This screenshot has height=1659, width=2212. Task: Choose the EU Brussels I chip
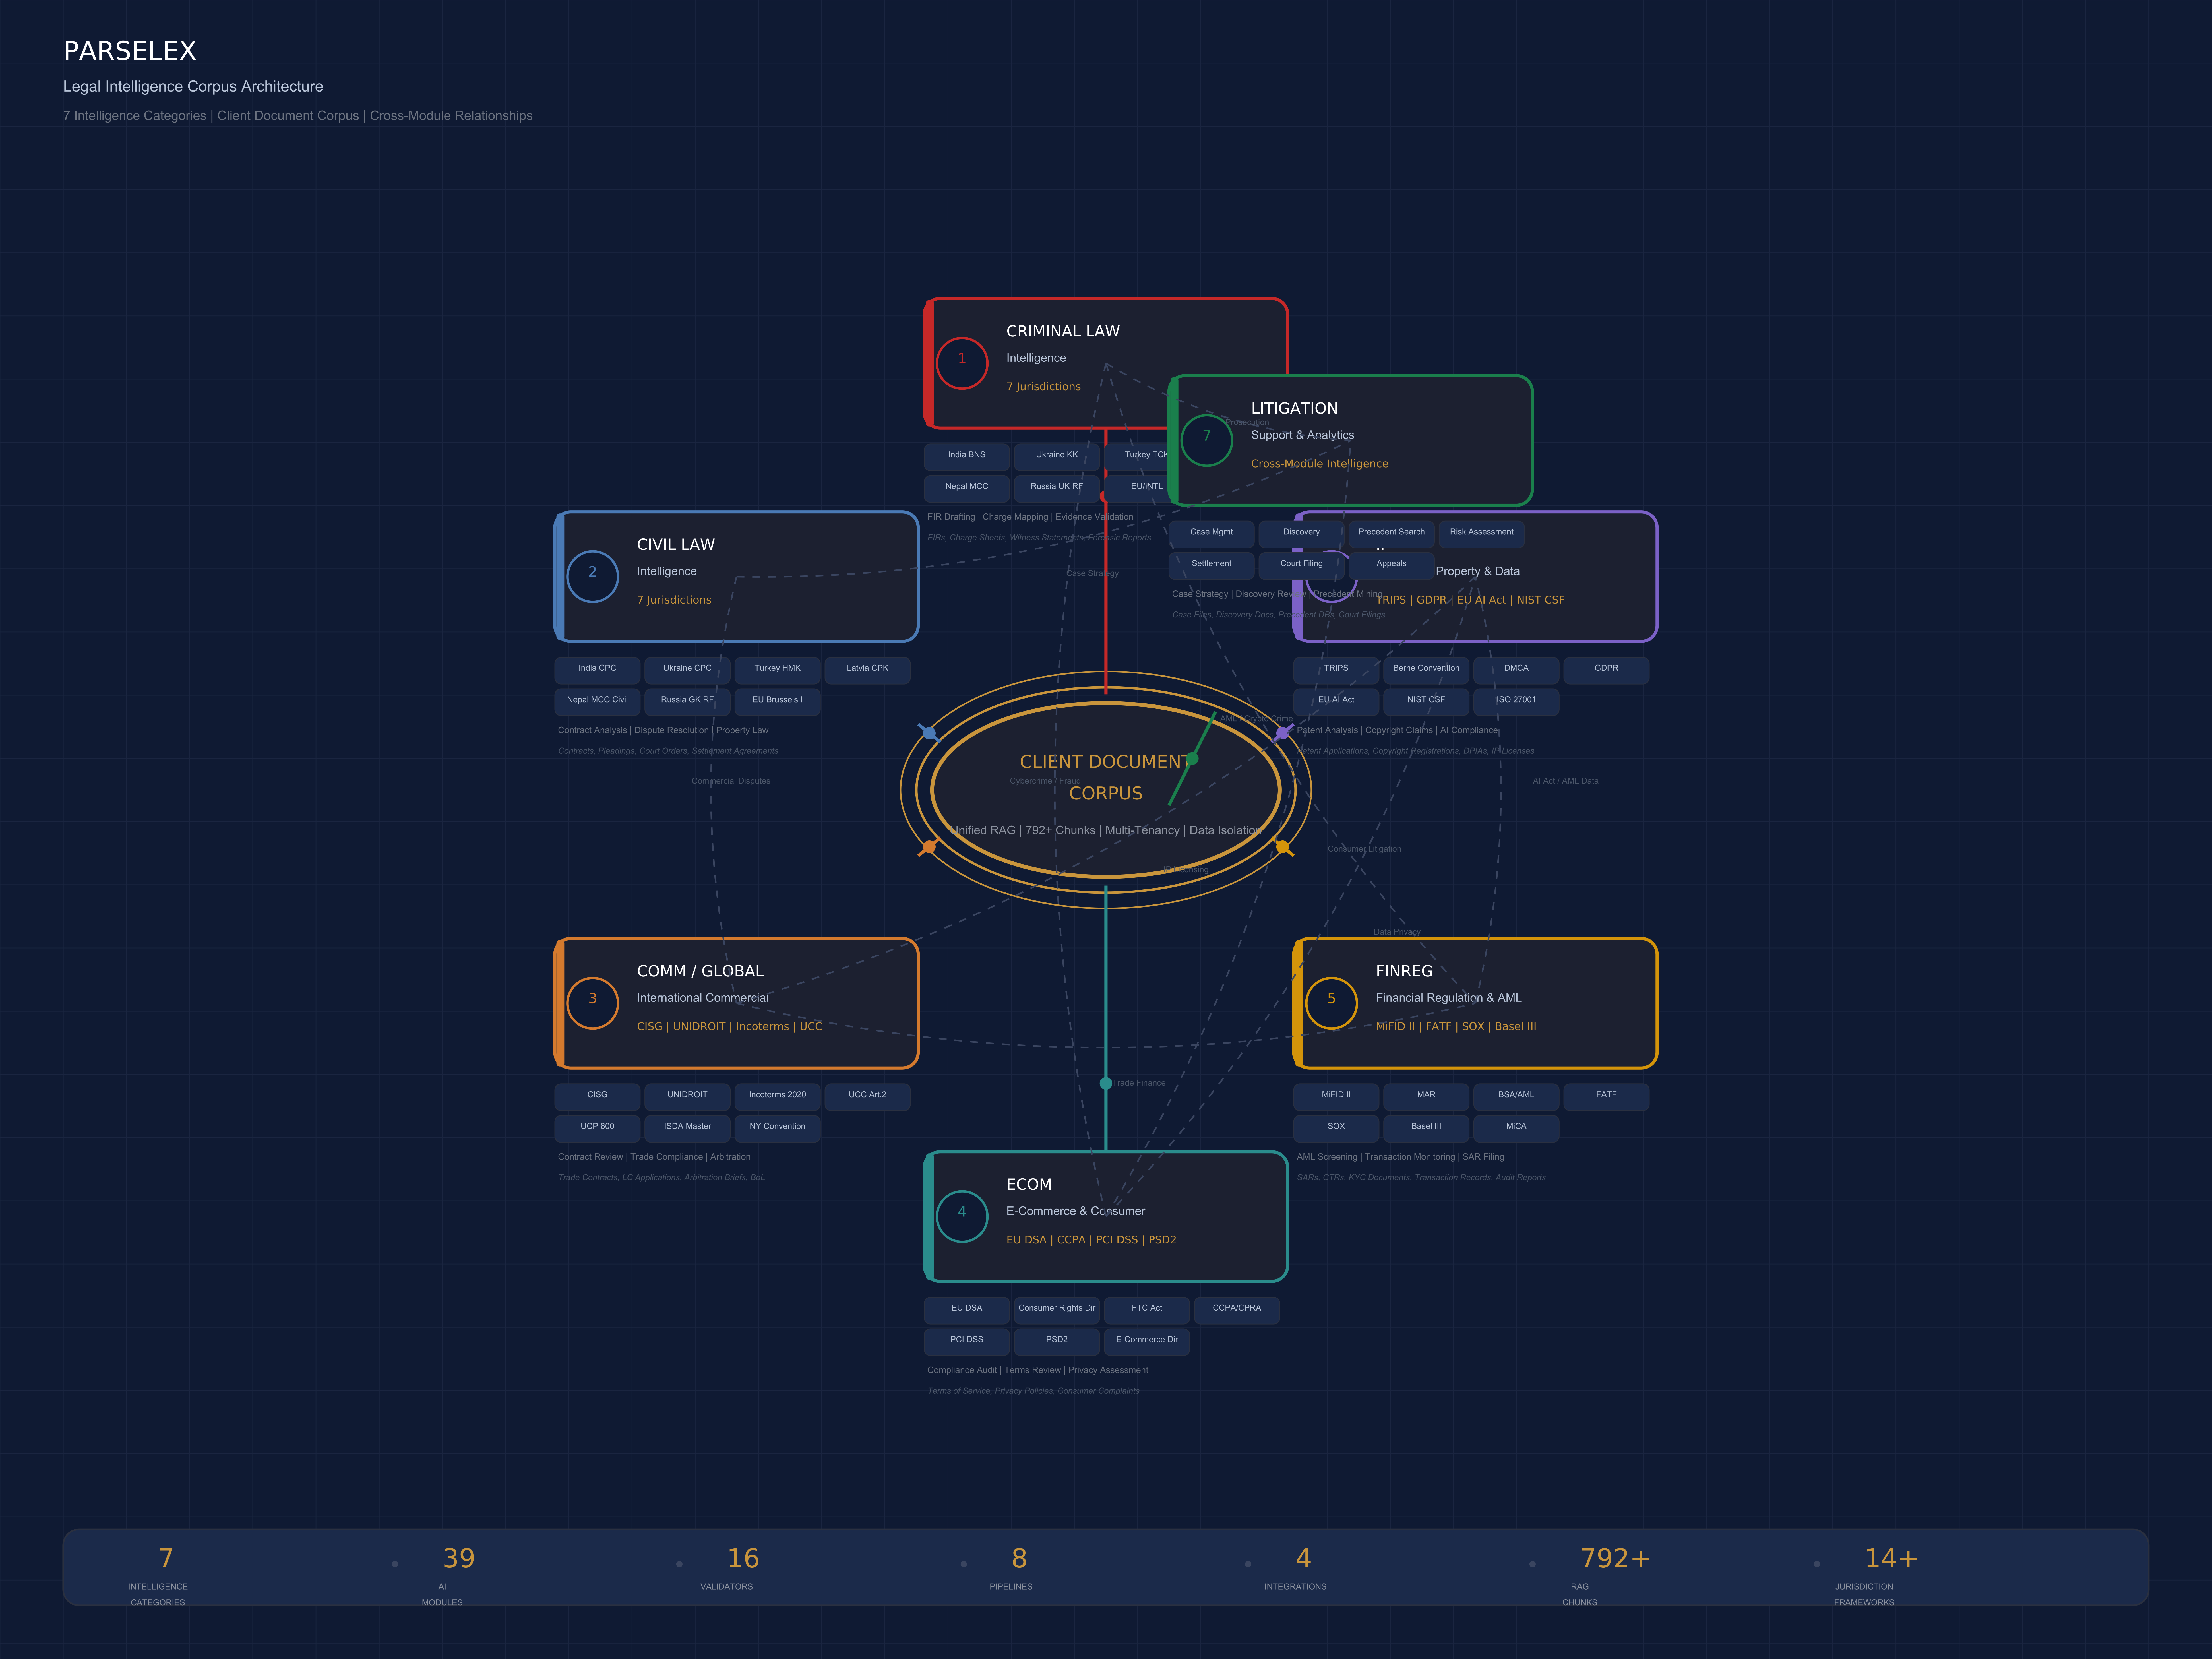point(778,702)
